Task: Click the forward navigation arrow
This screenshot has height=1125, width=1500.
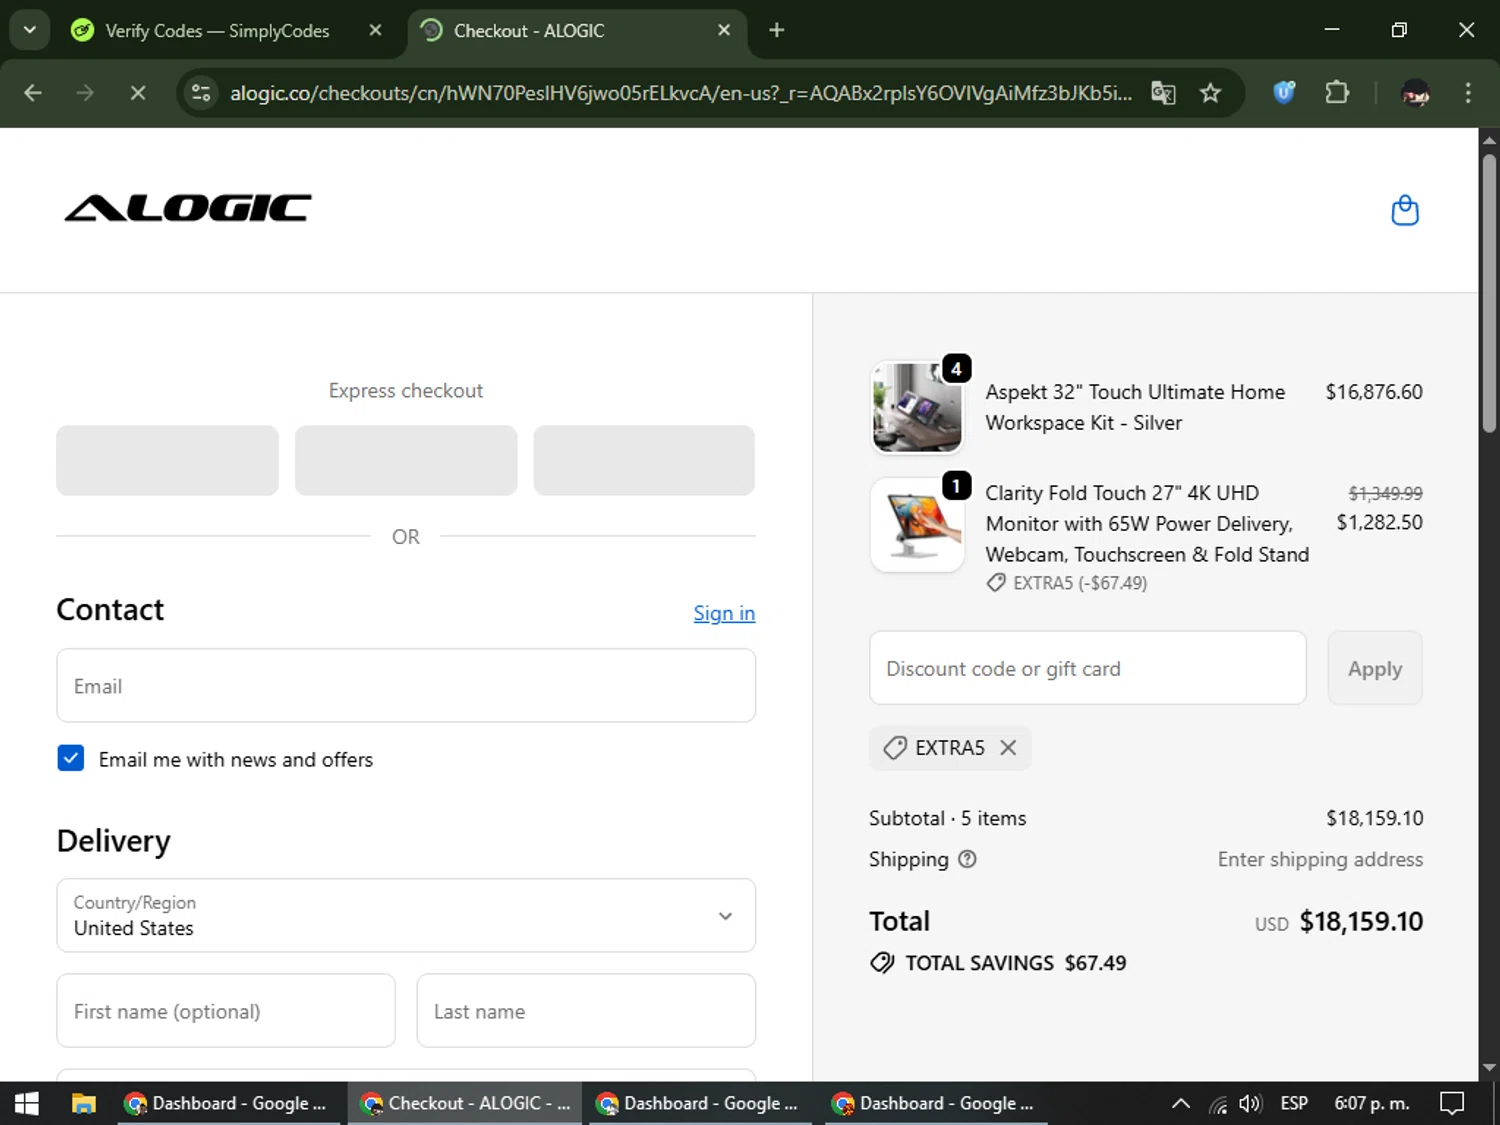Action: point(85,93)
